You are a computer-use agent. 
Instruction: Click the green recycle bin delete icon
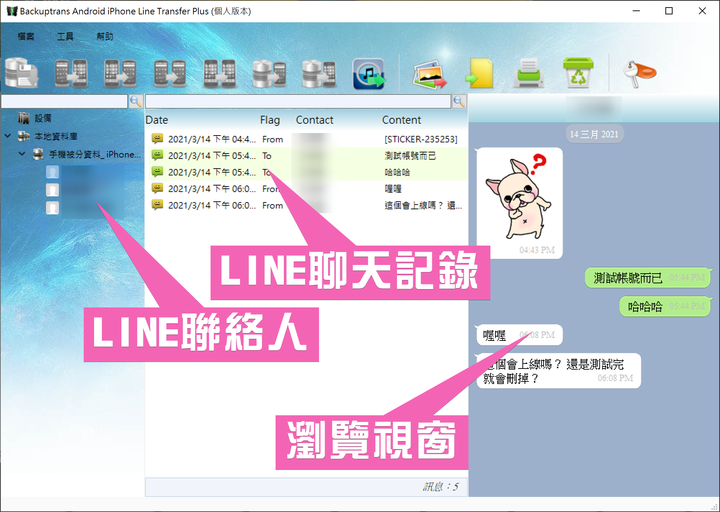pyautogui.click(x=578, y=72)
